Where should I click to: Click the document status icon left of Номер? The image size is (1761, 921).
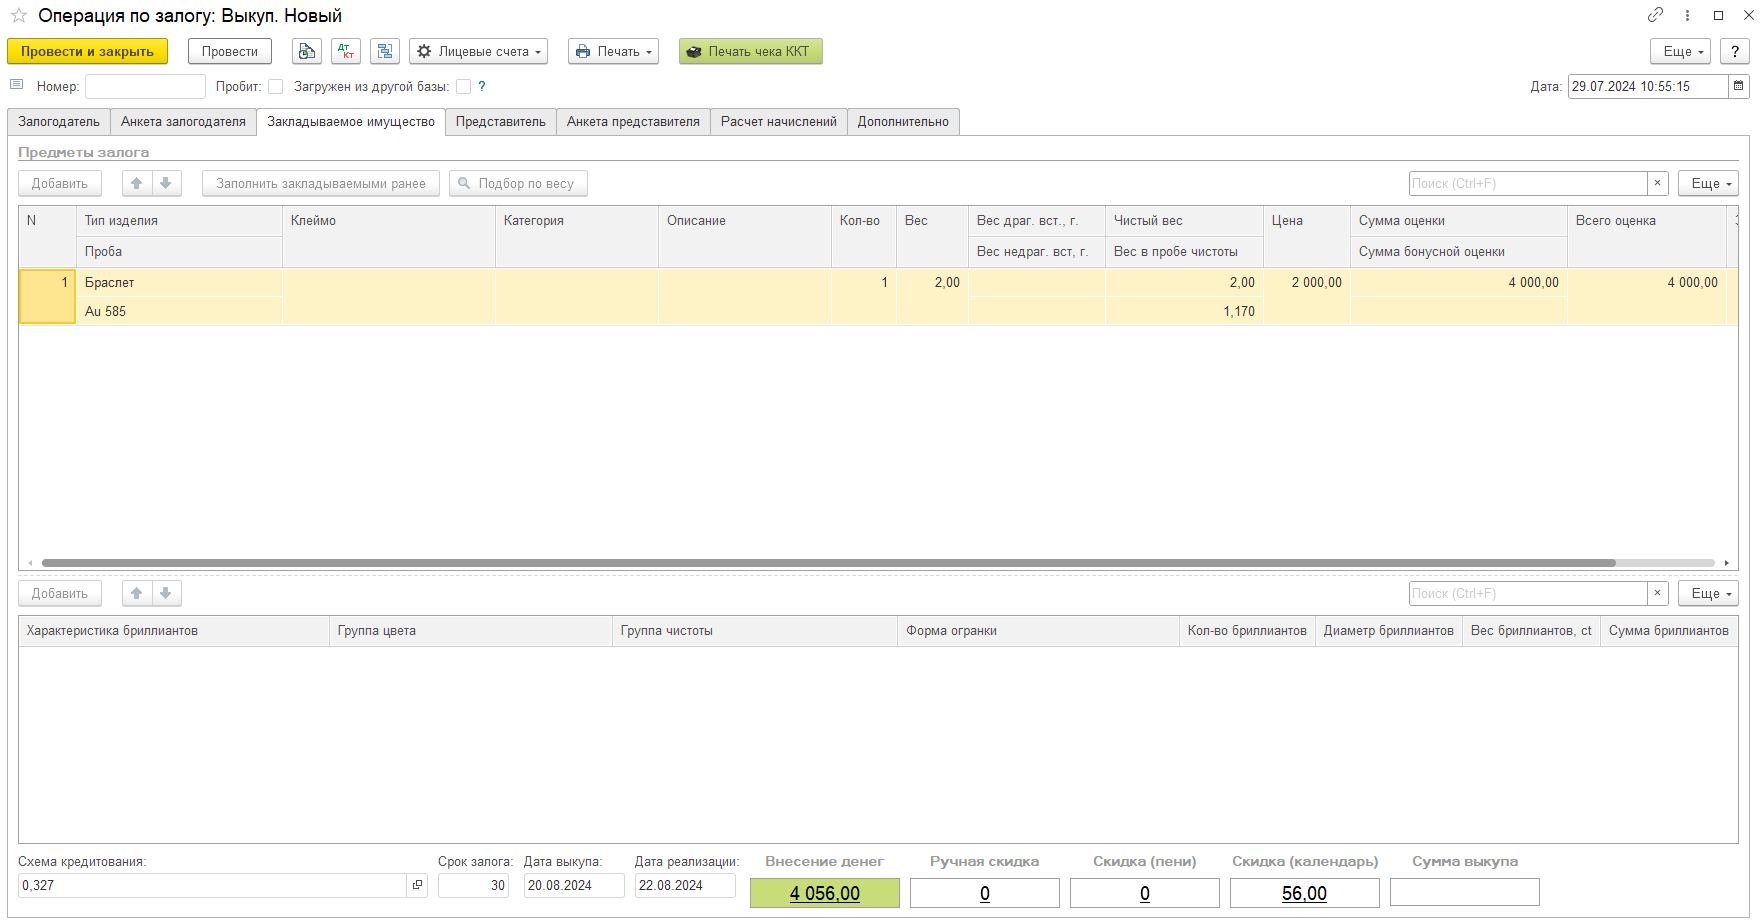[x=16, y=85]
